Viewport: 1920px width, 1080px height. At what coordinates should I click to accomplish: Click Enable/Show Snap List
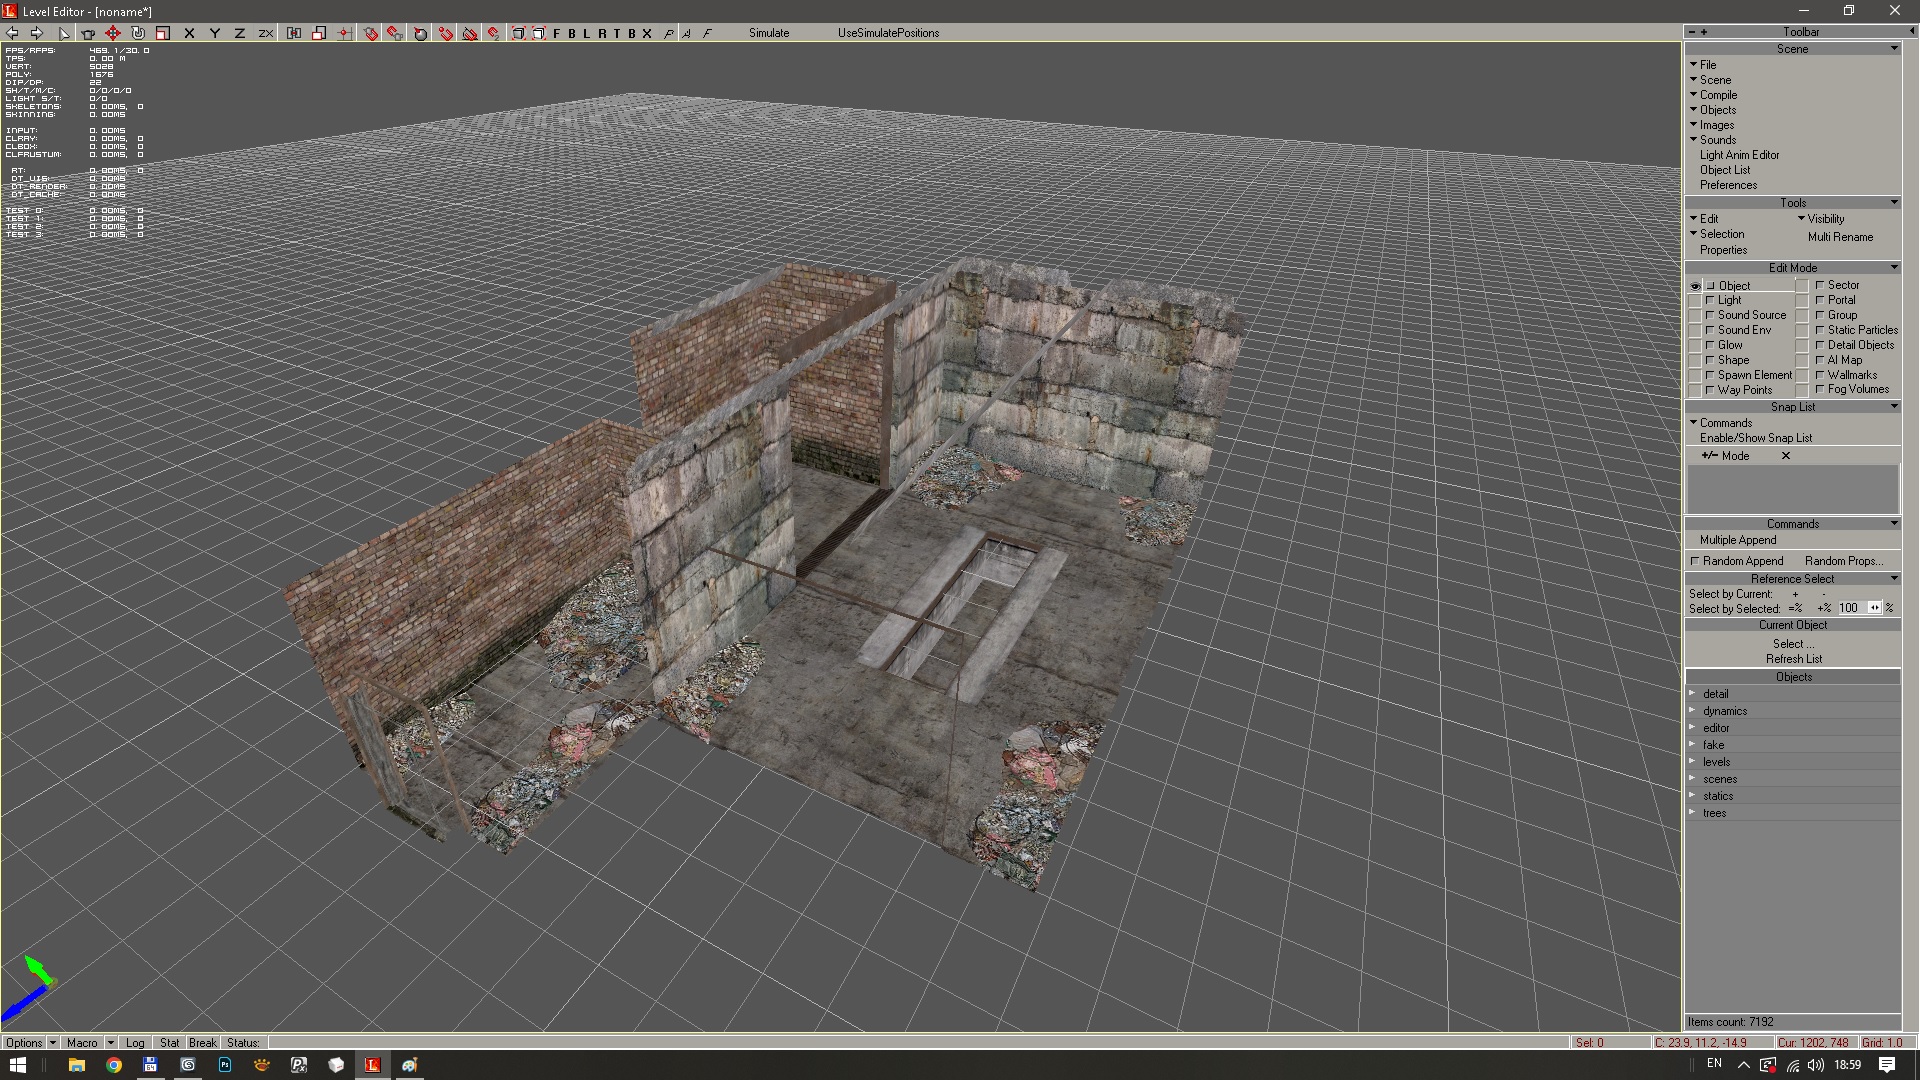[1755, 438]
